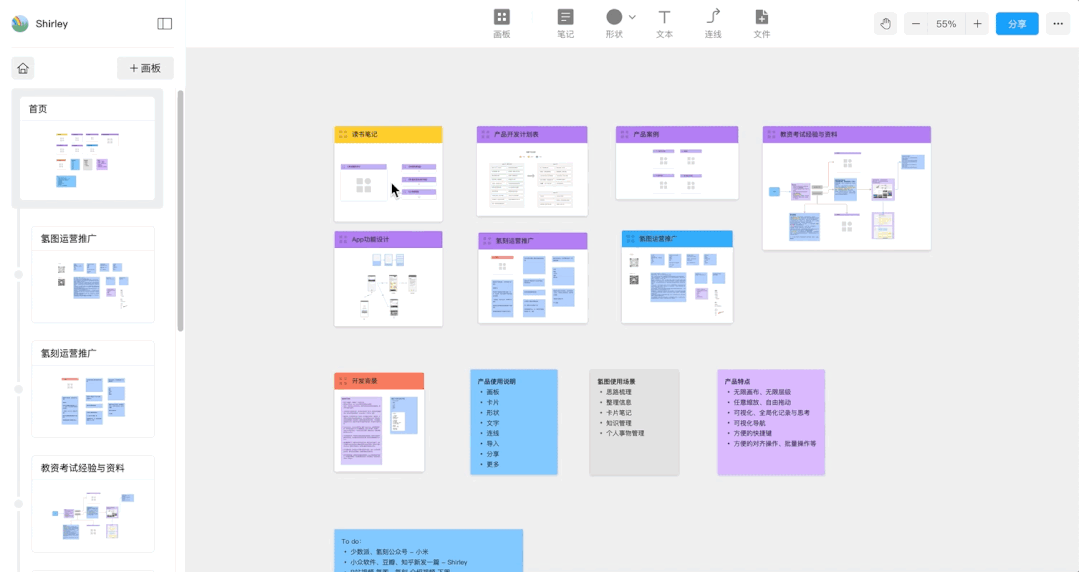Open the more options ellipsis menu

1058,24
